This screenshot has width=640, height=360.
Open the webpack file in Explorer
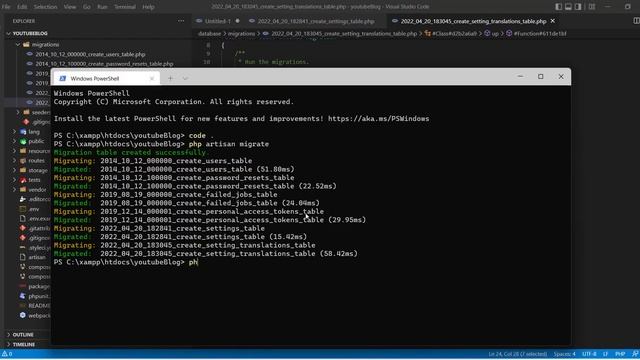click(x=39, y=315)
